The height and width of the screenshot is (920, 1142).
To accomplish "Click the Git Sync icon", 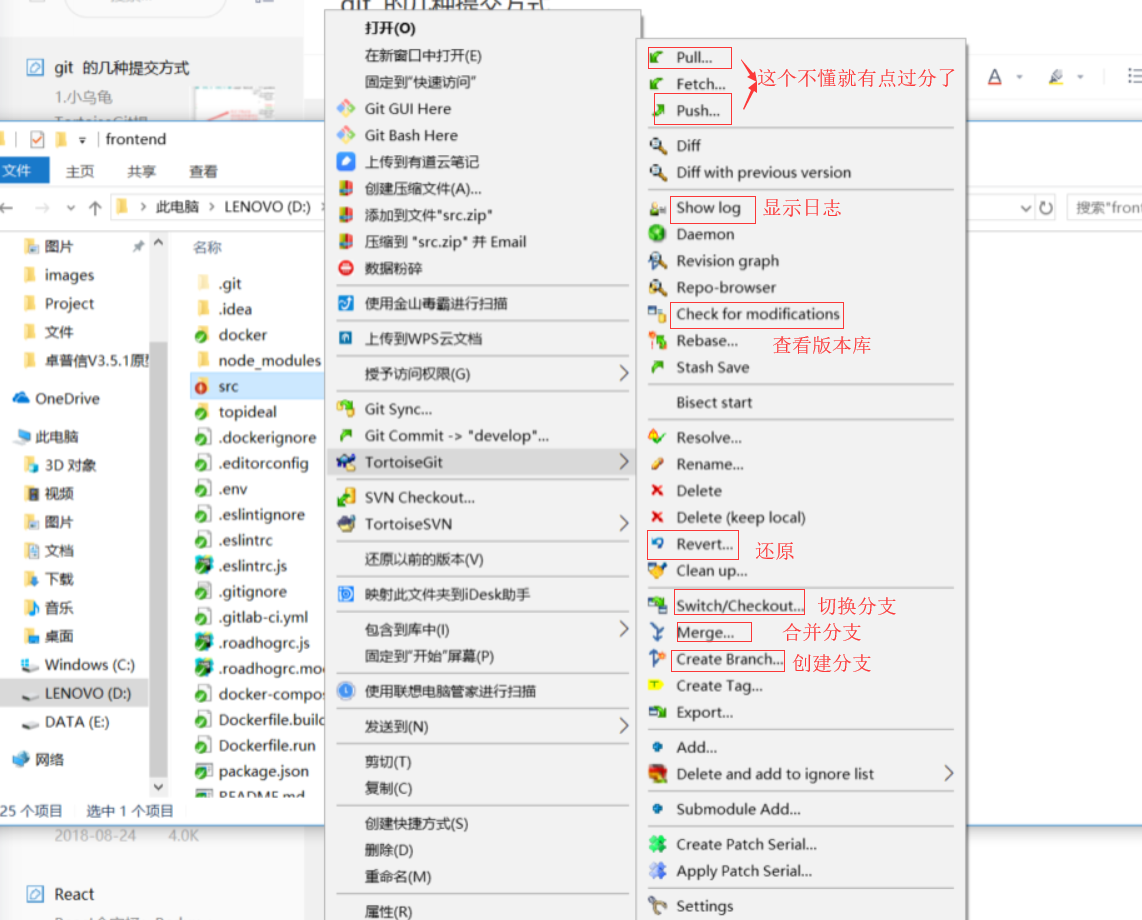I will click(x=346, y=409).
